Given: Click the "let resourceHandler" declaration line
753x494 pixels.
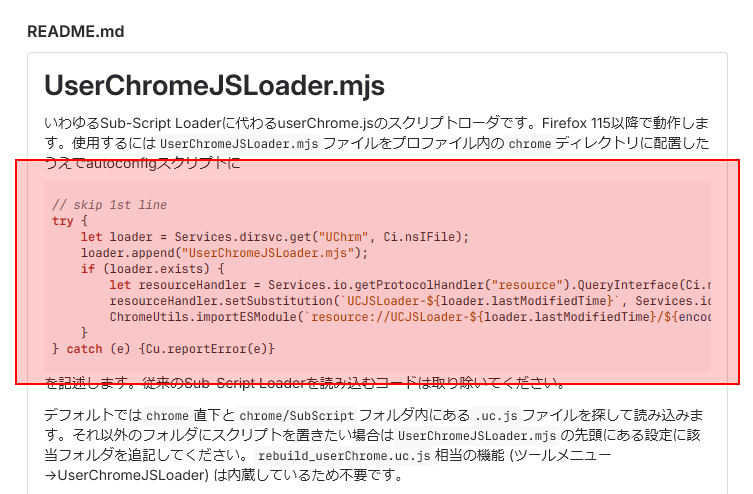Looking at the screenshot, I should (x=410, y=285).
